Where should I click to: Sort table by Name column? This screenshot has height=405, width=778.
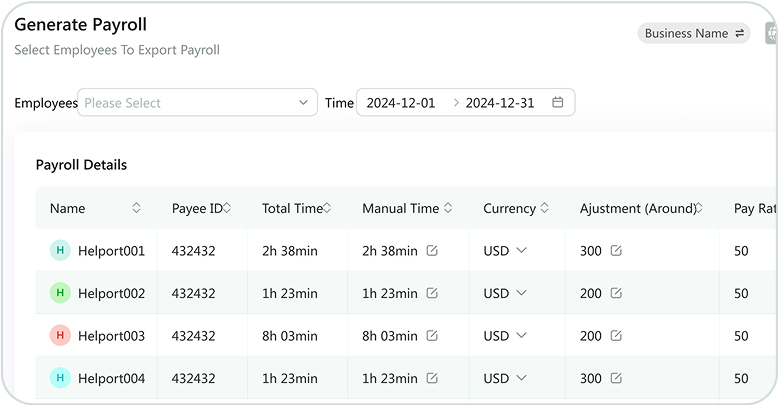[136, 208]
